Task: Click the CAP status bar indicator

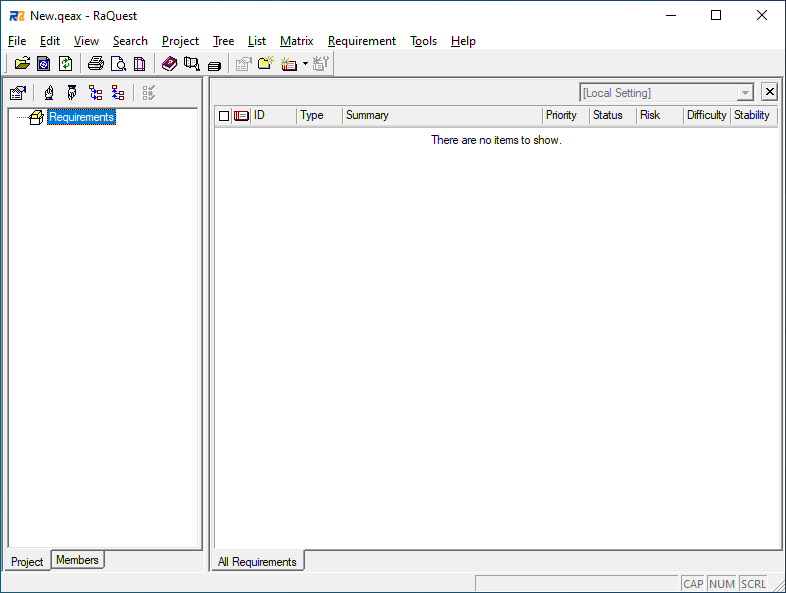Action: tap(693, 584)
